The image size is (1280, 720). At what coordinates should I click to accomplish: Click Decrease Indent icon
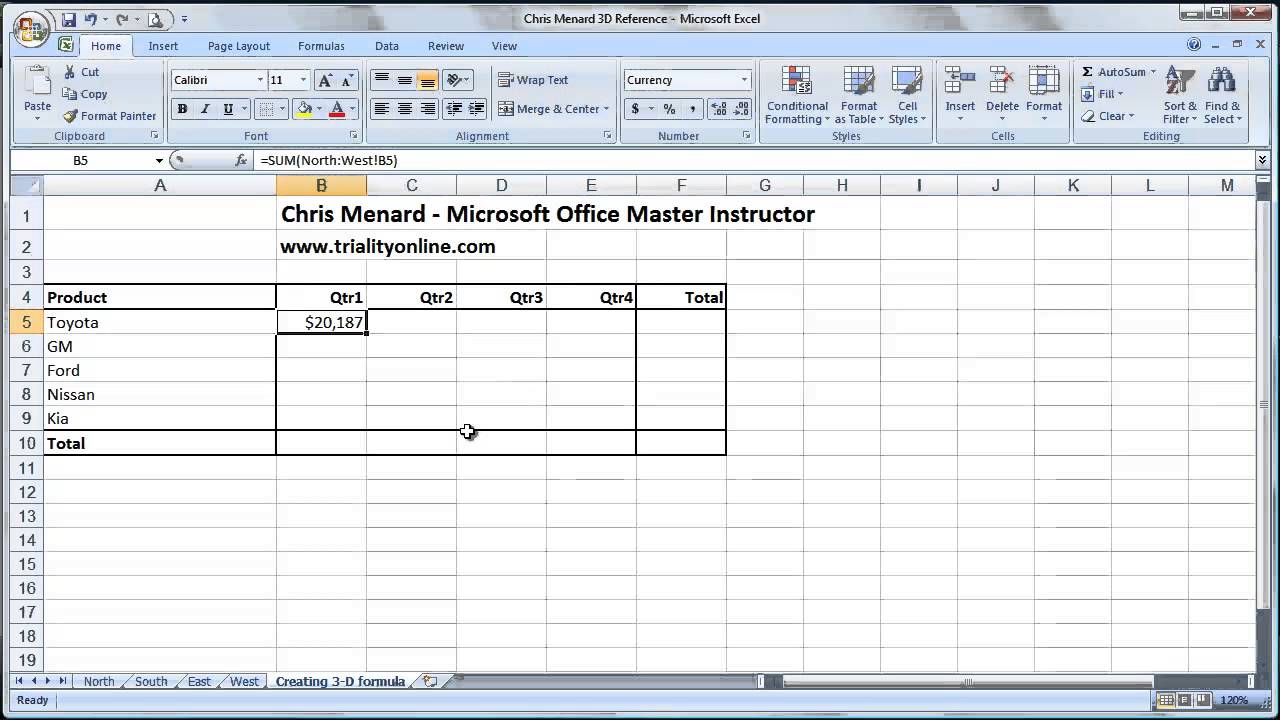point(455,109)
